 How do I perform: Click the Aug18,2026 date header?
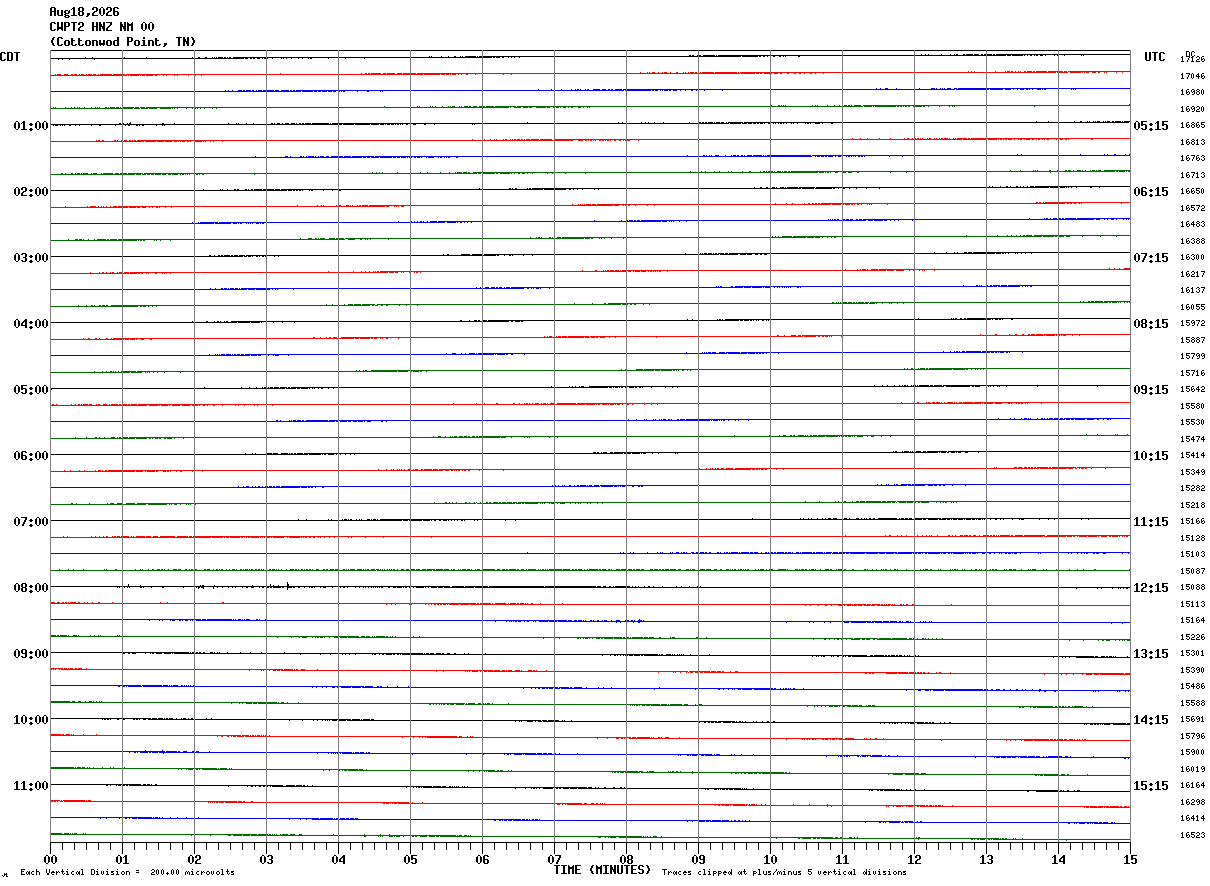84,12
